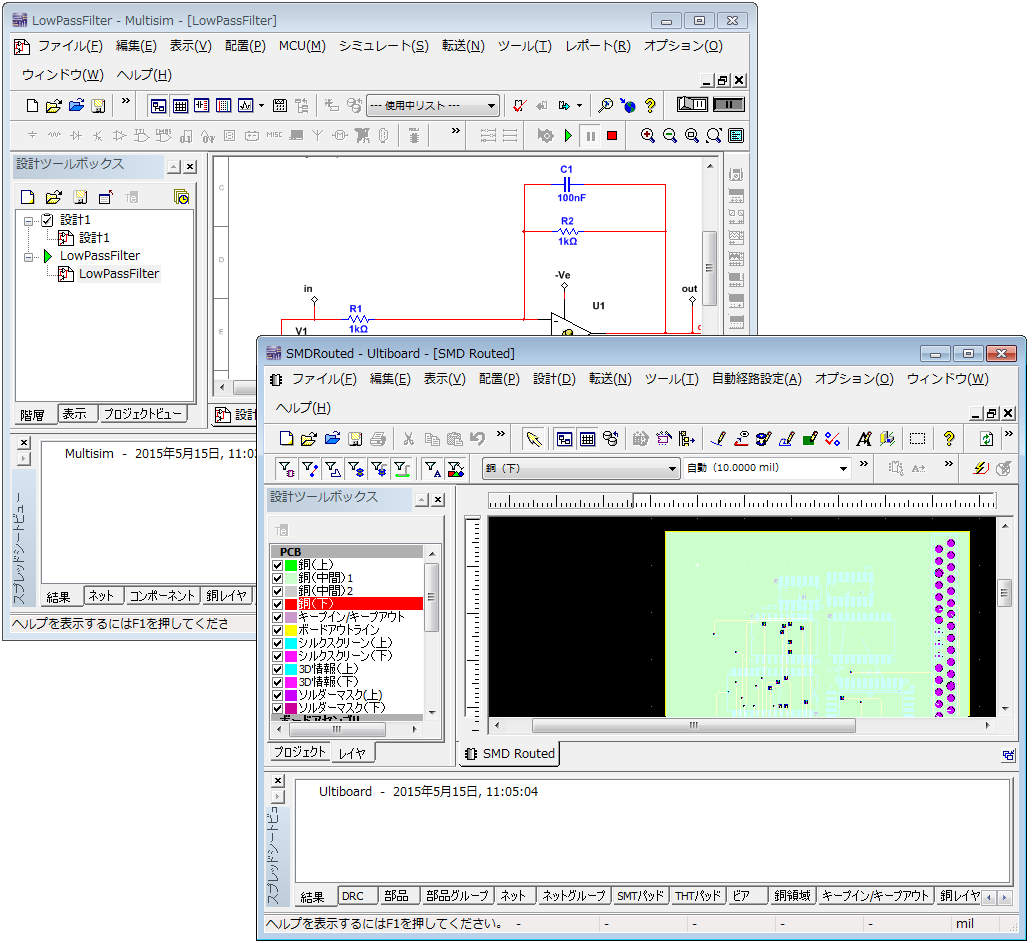Open MCU(M) menu in Multisim
The height and width of the screenshot is (943, 1035).
click(x=302, y=46)
